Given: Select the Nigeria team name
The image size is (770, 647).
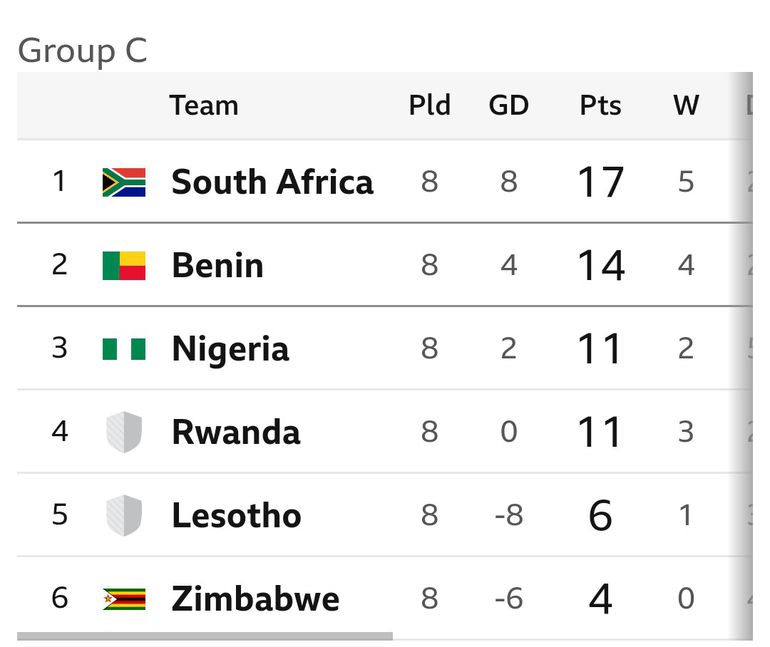Looking at the screenshot, I should pos(230,349).
